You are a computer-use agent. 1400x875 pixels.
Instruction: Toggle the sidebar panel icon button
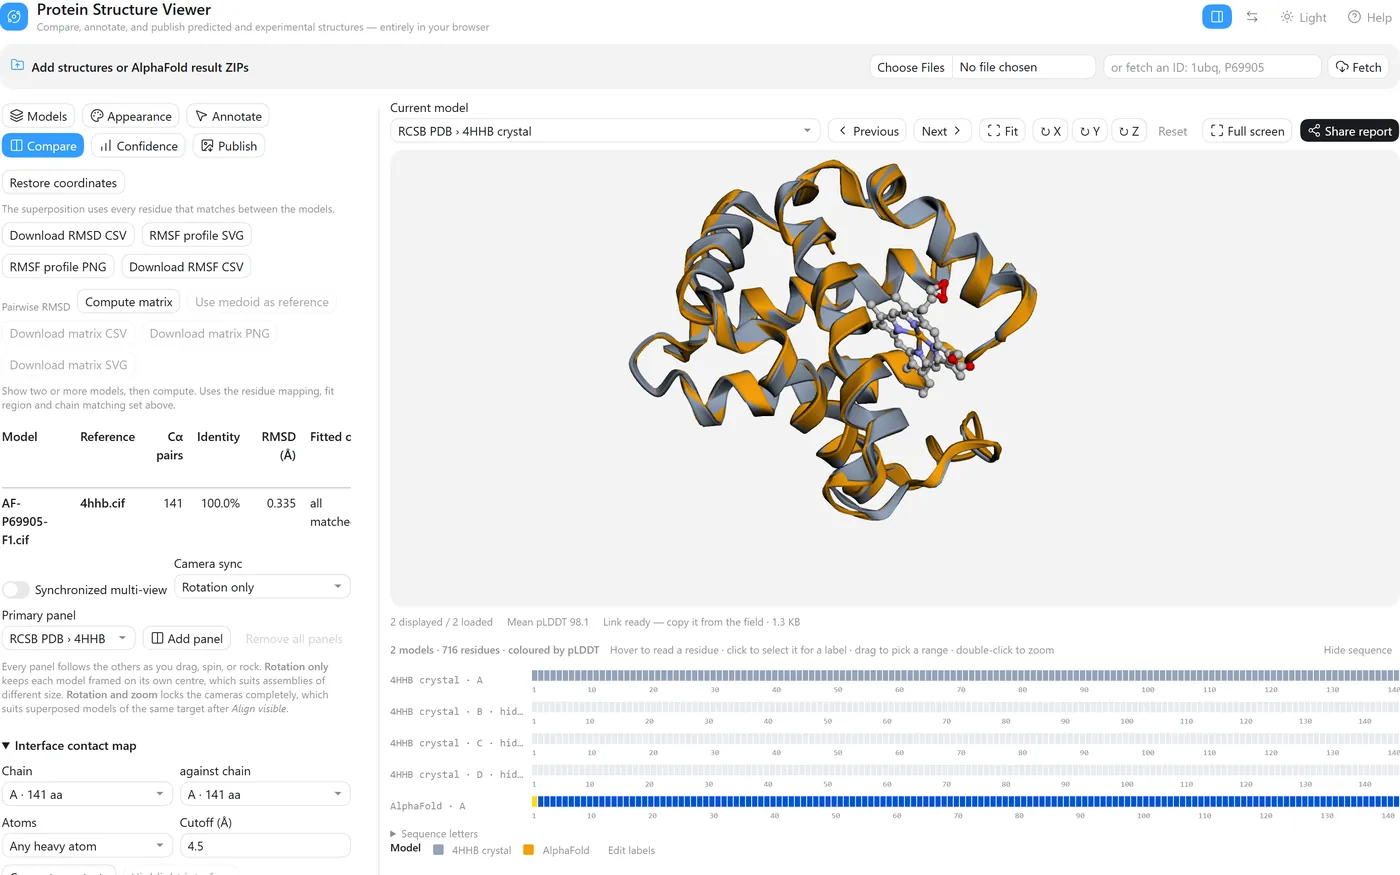pyautogui.click(x=1217, y=17)
